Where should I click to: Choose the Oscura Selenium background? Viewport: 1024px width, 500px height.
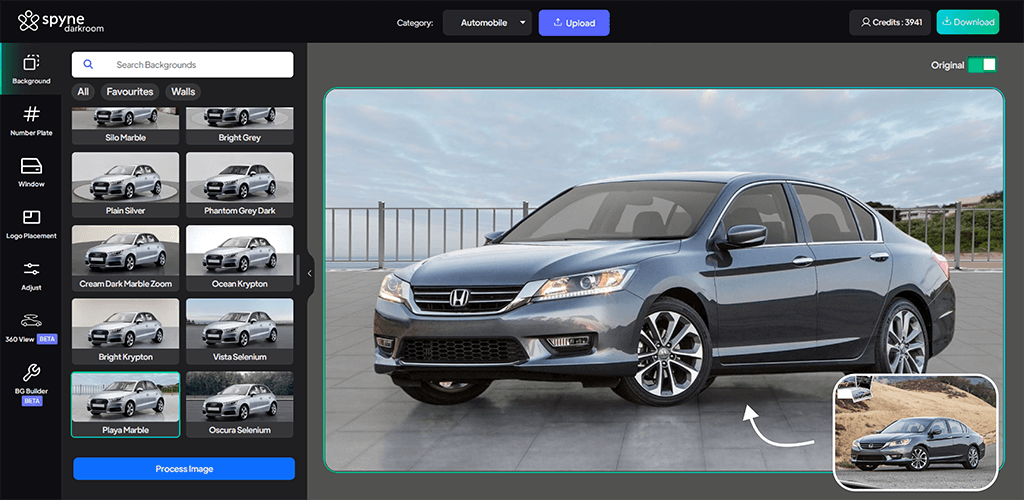[x=240, y=404]
